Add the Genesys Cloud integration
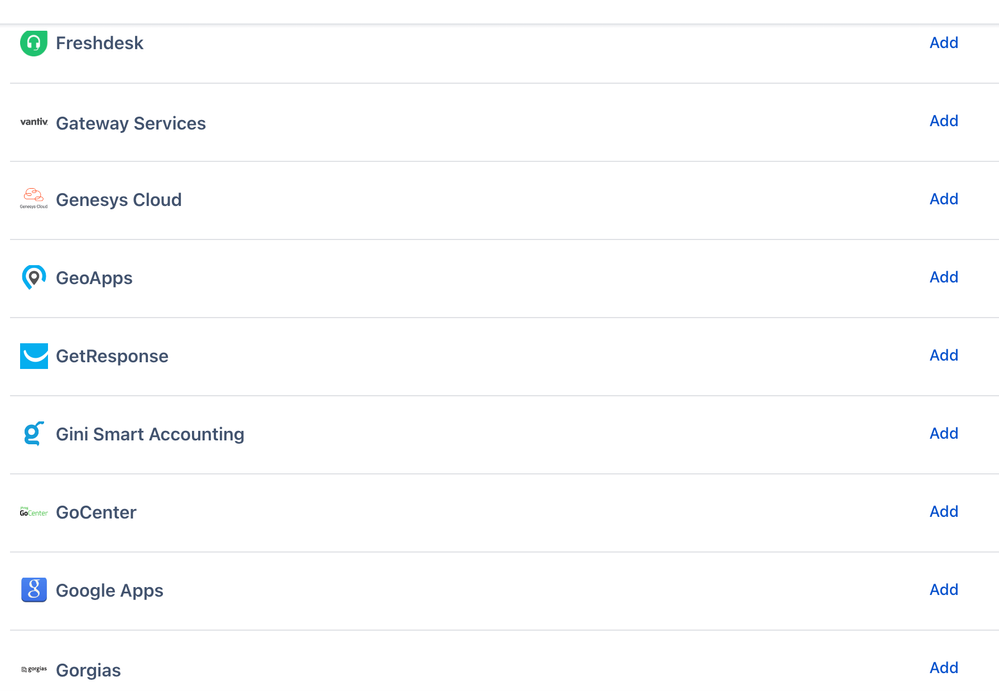The image size is (999, 691). click(x=943, y=199)
